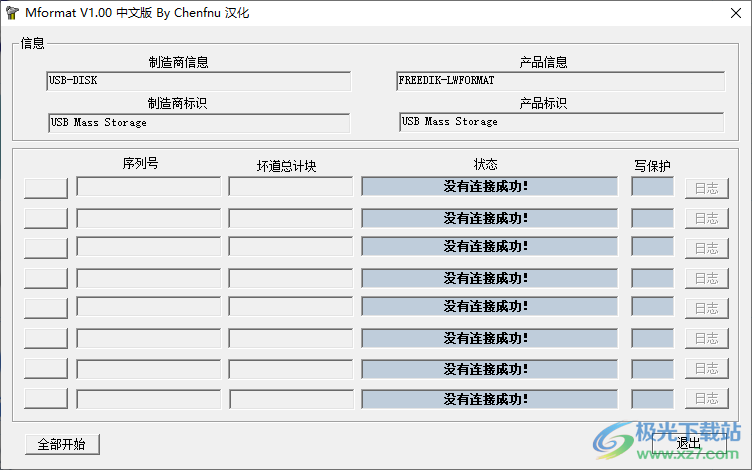Image resolution: width=752 pixels, height=470 pixels.
Task: Click the 没有连接成功! status in the third row
Action: [x=490, y=247]
